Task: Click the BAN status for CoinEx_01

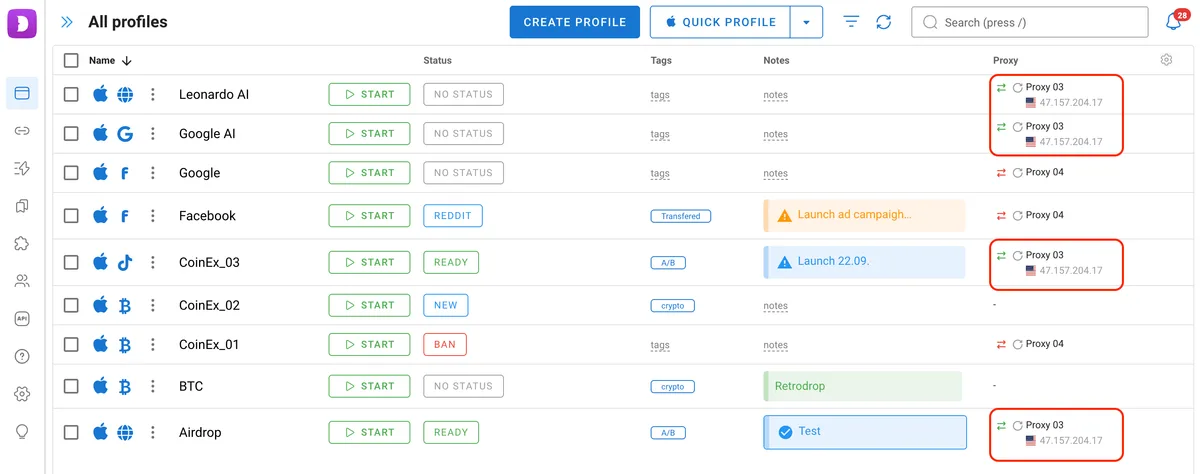Action: pyautogui.click(x=445, y=344)
